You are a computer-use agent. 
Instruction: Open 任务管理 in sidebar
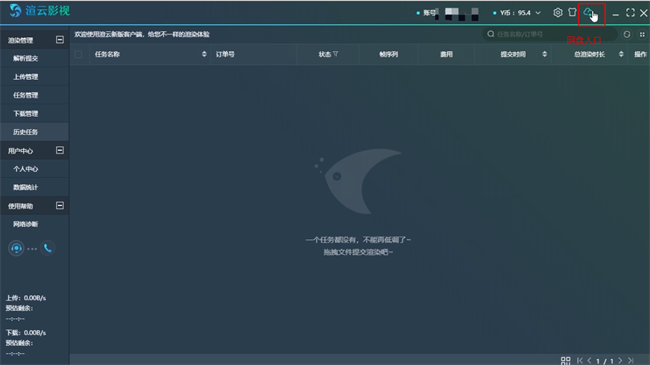coord(34,95)
